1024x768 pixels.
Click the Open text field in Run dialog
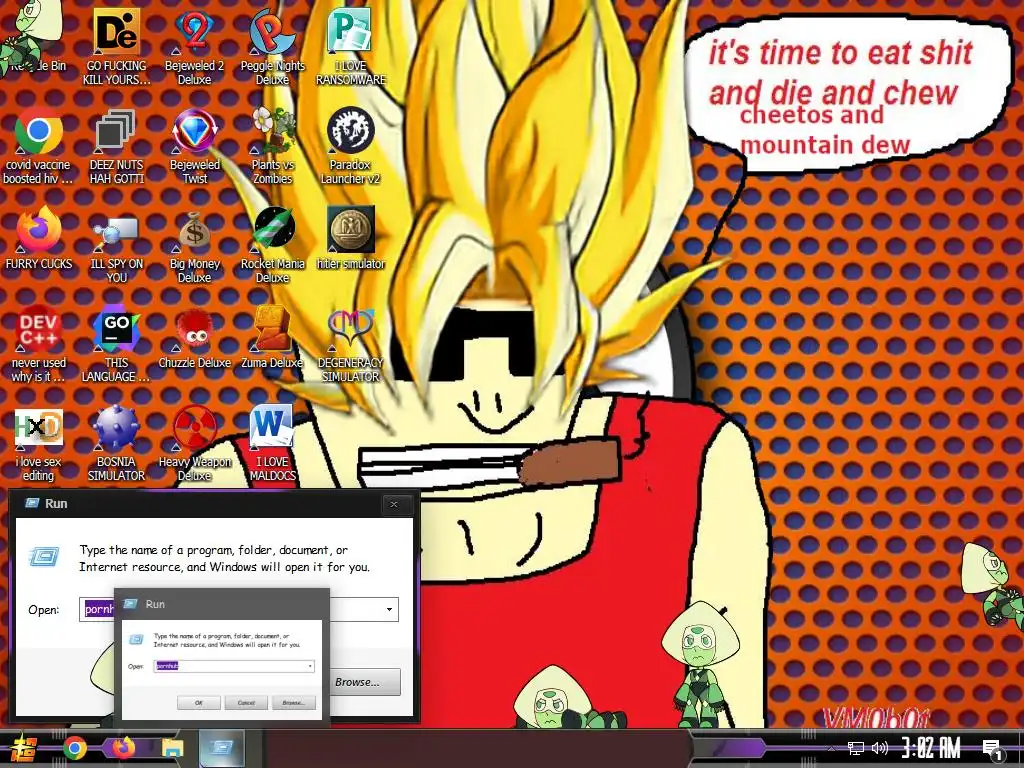click(239, 609)
